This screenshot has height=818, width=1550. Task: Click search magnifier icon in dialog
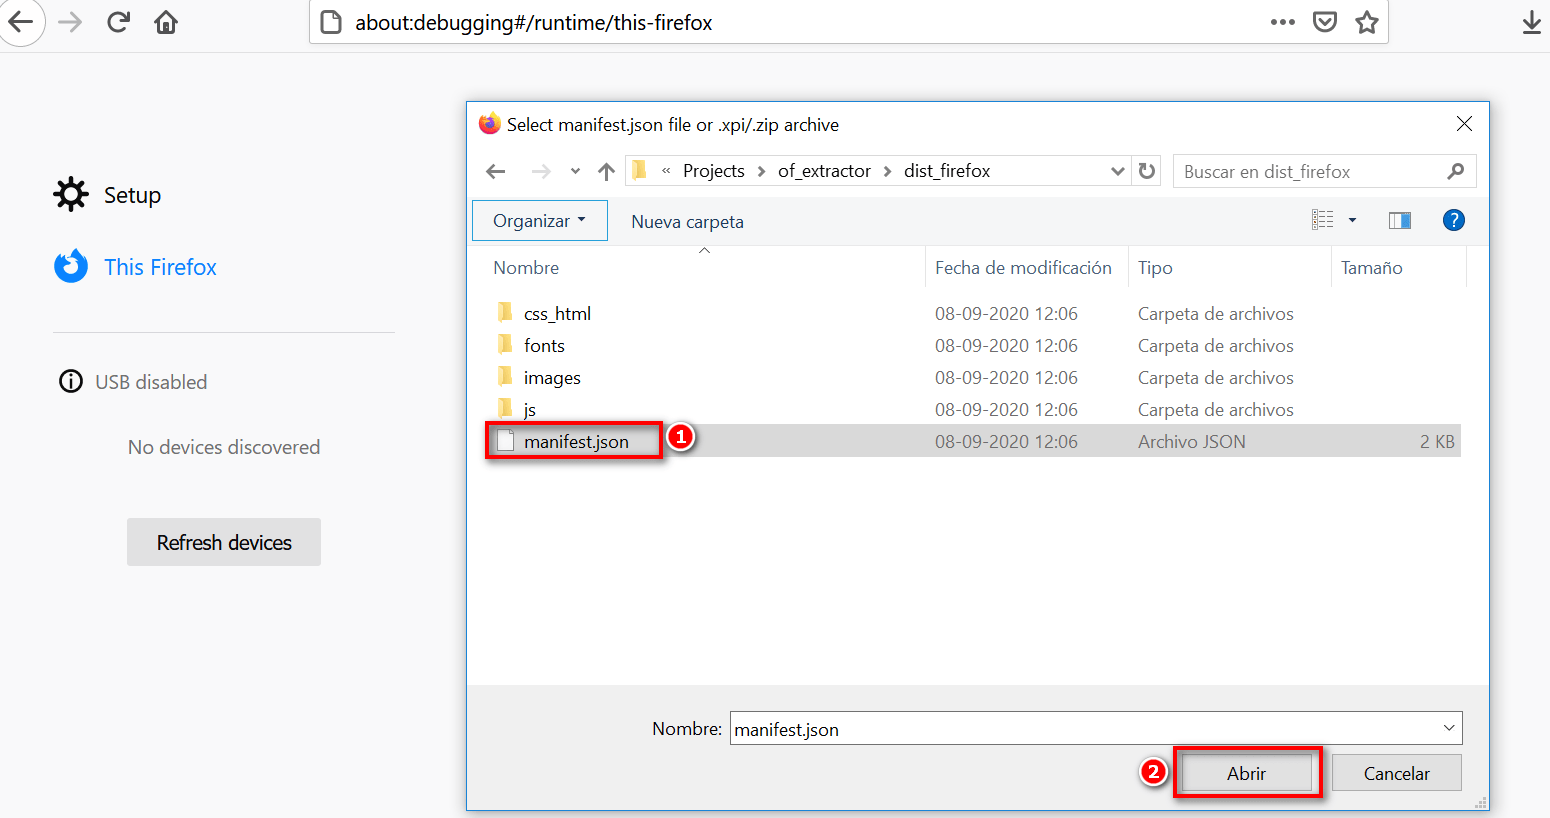[x=1455, y=171]
